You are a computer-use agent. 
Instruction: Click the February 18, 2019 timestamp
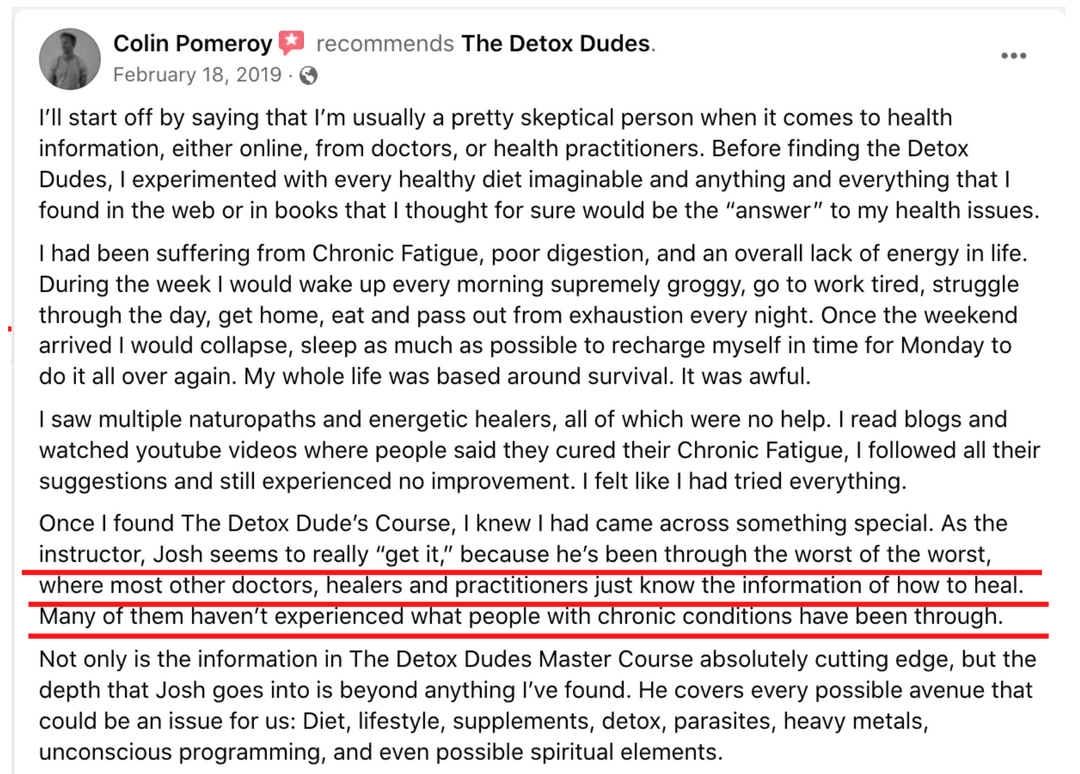198,74
